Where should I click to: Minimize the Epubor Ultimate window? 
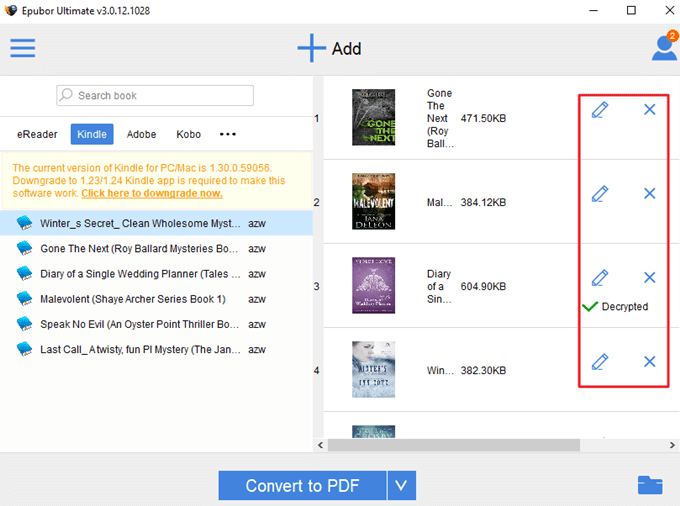[593, 10]
